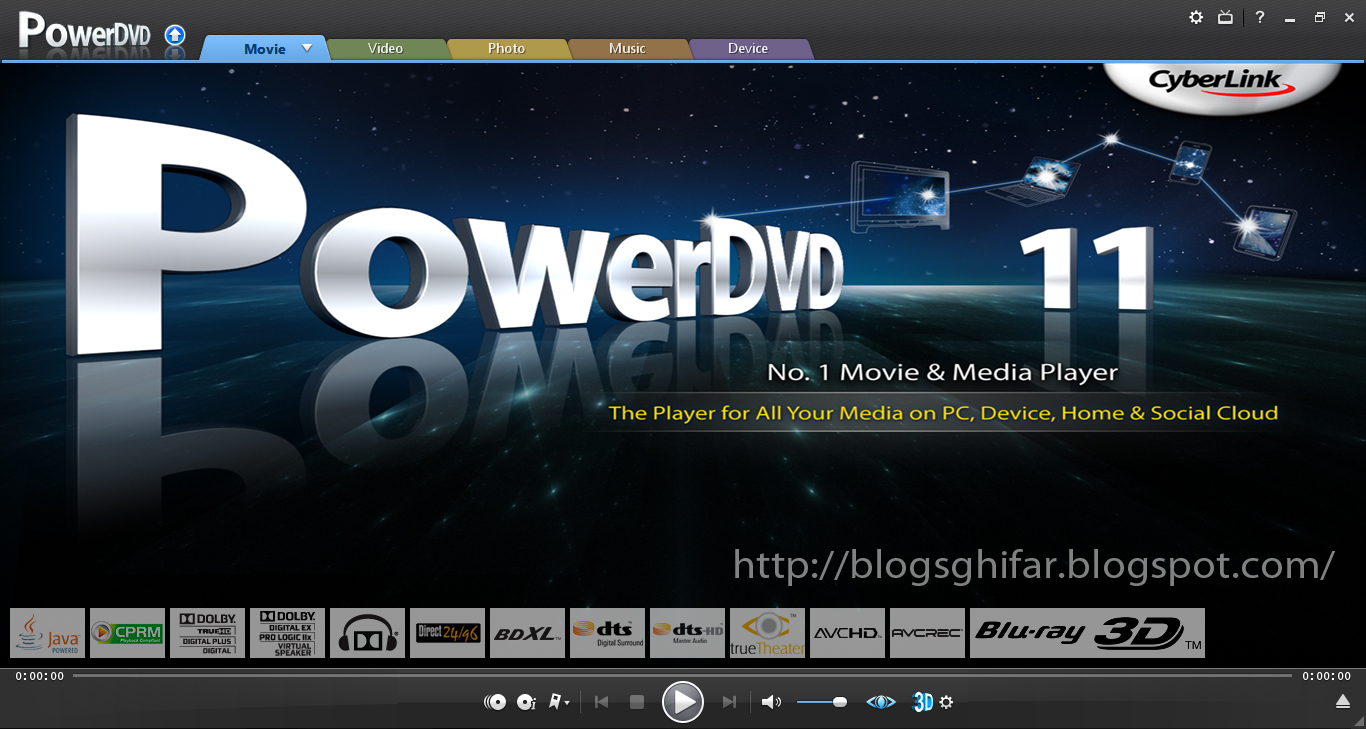
Task: Switch to the Music tab
Action: coord(628,48)
